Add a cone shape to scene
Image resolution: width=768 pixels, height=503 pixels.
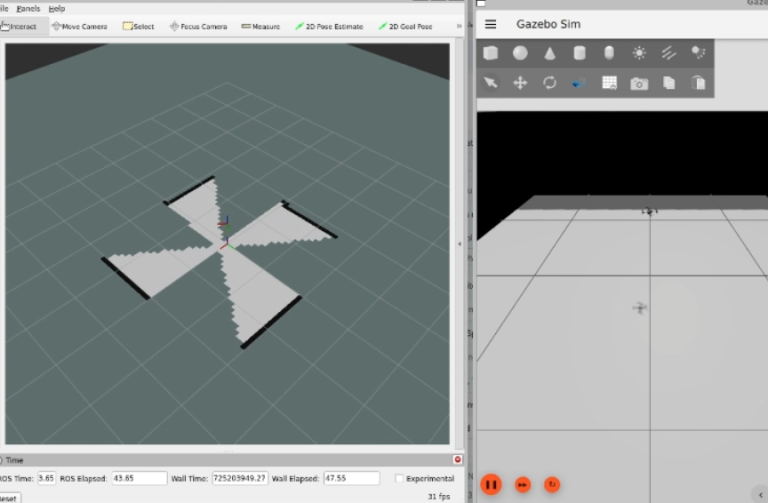tap(550, 53)
